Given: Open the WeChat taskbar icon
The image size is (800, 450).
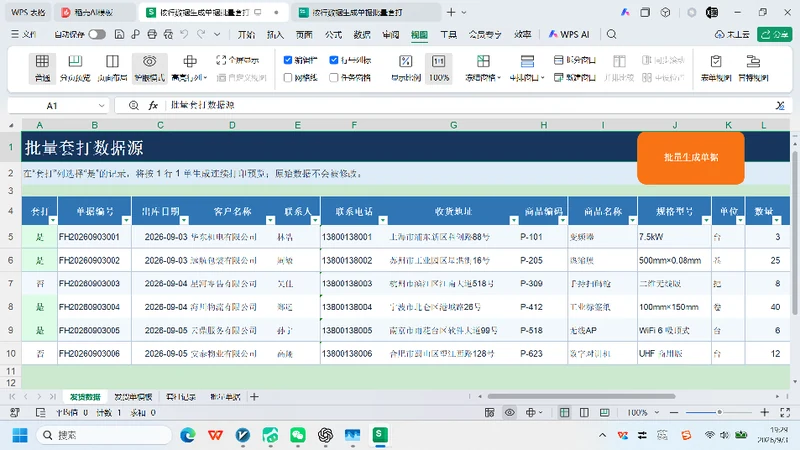Looking at the screenshot, I should point(298,435).
